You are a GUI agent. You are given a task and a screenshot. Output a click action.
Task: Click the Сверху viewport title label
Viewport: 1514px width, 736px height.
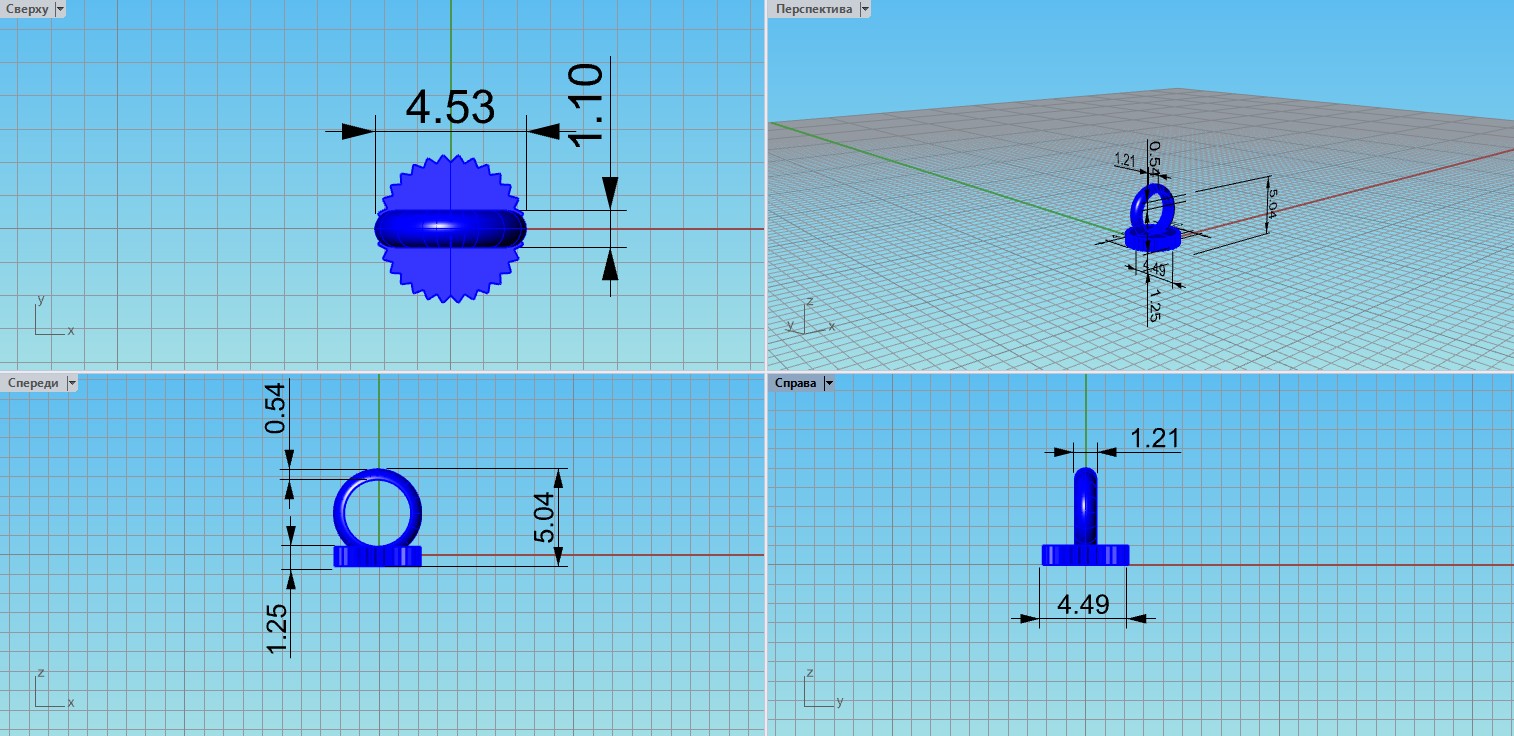tap(27, 9)
